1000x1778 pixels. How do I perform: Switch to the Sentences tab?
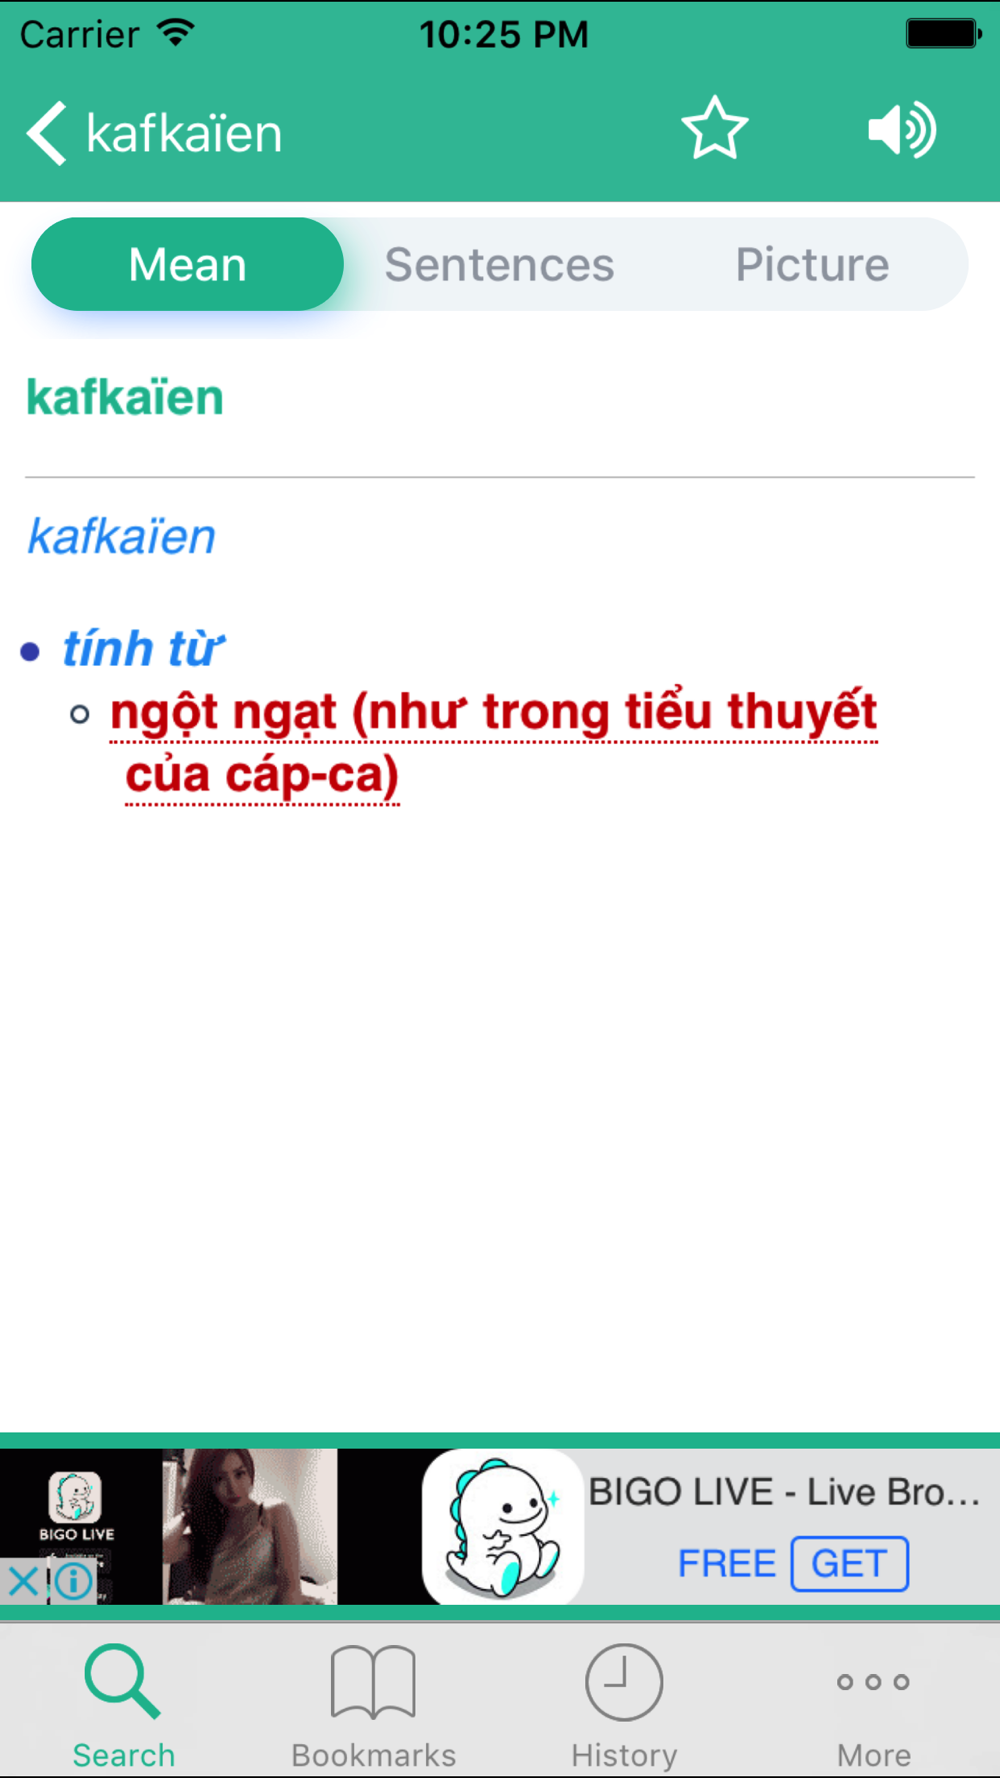pos(499,265)
